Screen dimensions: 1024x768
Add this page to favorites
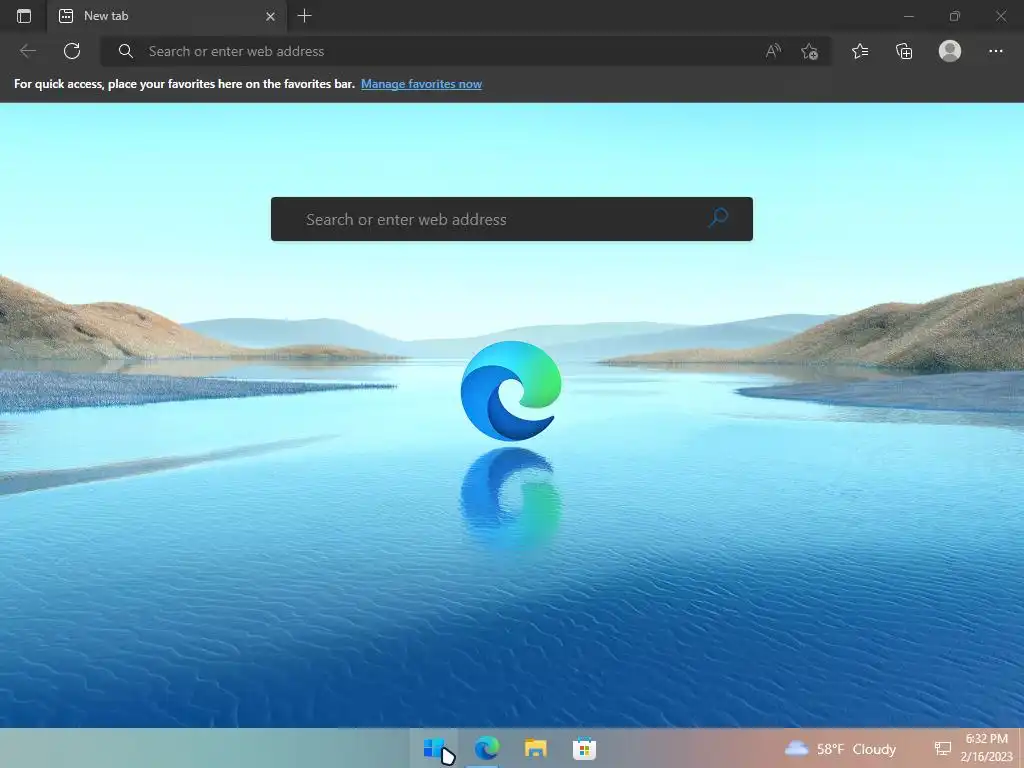(810, 52)
